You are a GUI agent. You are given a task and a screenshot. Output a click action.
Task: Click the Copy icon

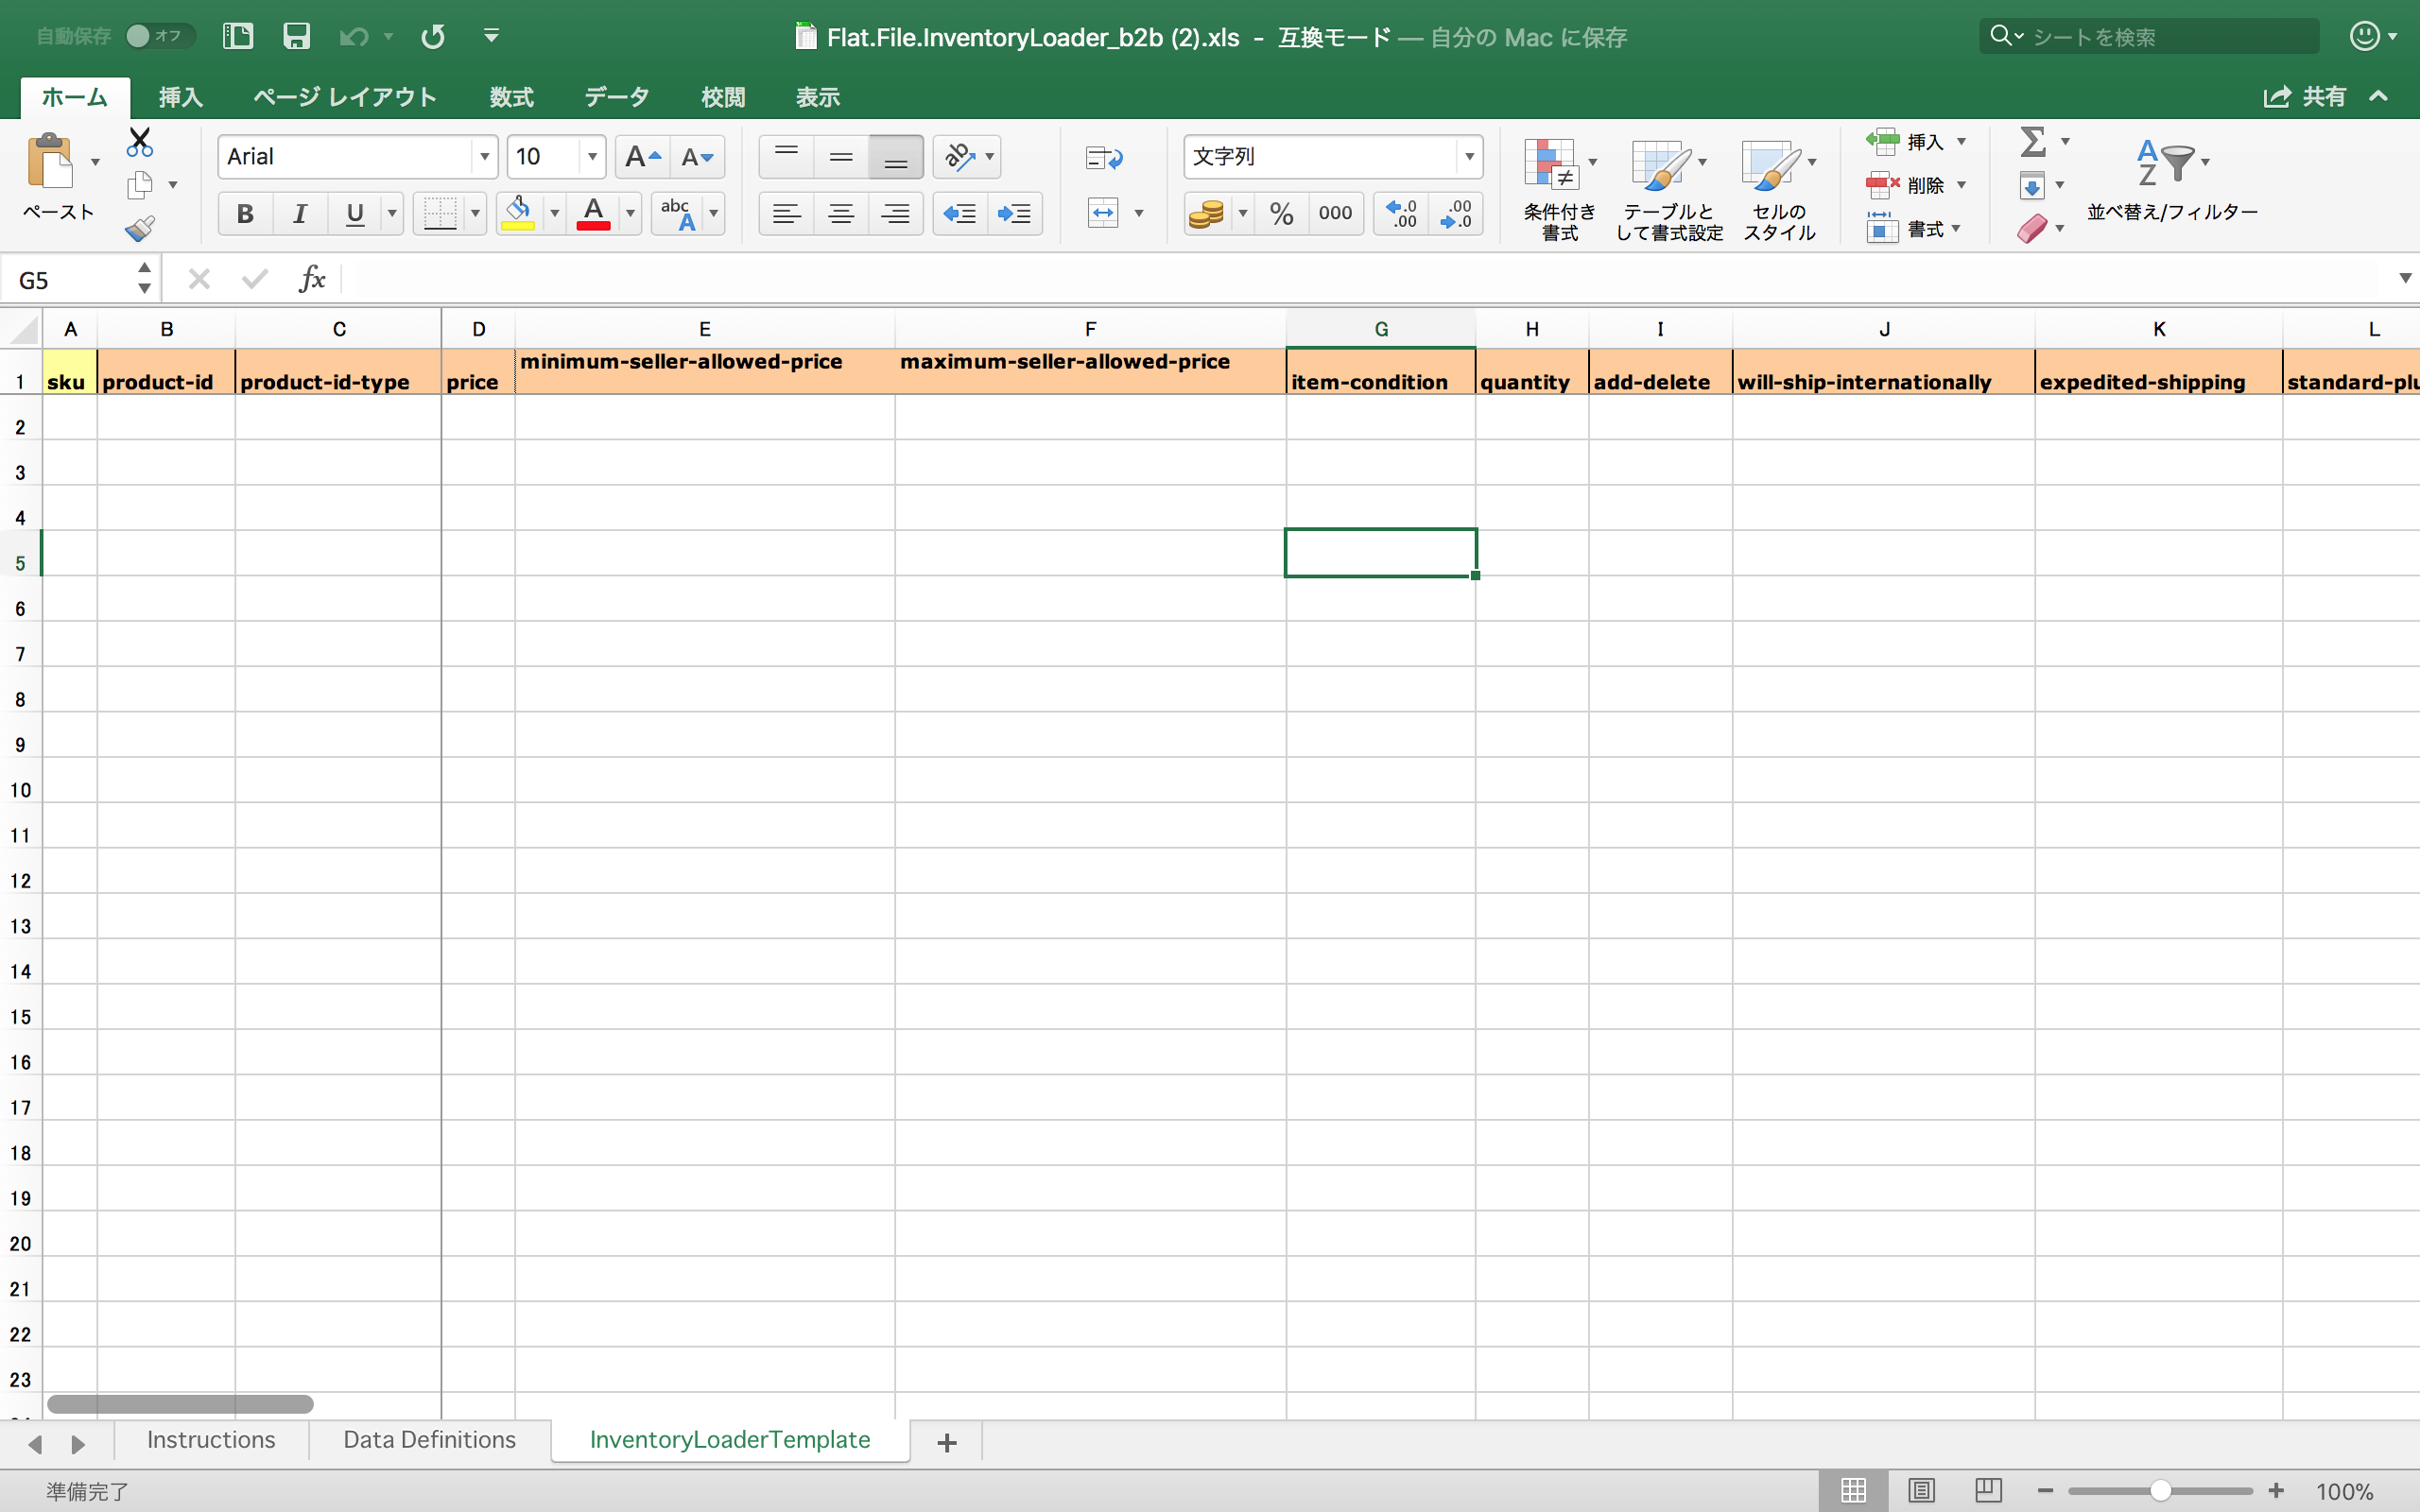click(140, 185)
